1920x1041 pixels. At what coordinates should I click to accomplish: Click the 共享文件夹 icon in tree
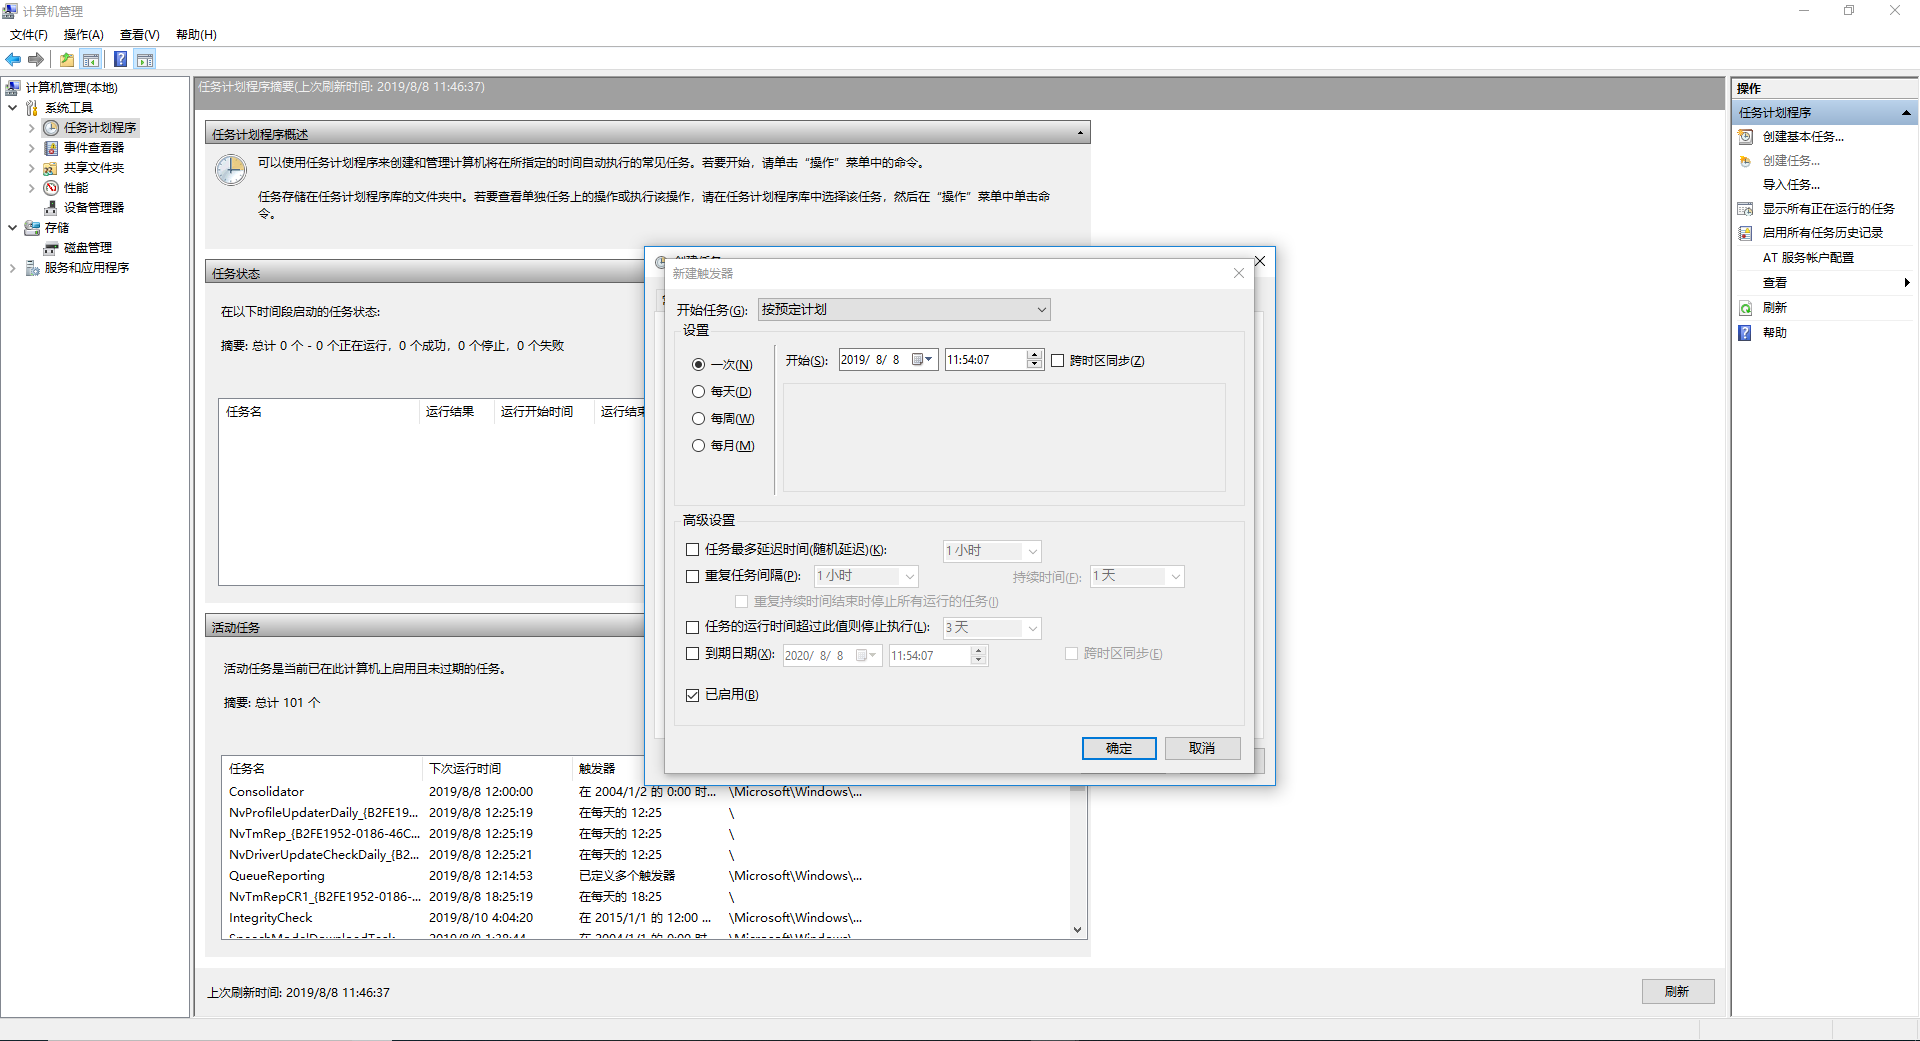[x=51, y=168]
